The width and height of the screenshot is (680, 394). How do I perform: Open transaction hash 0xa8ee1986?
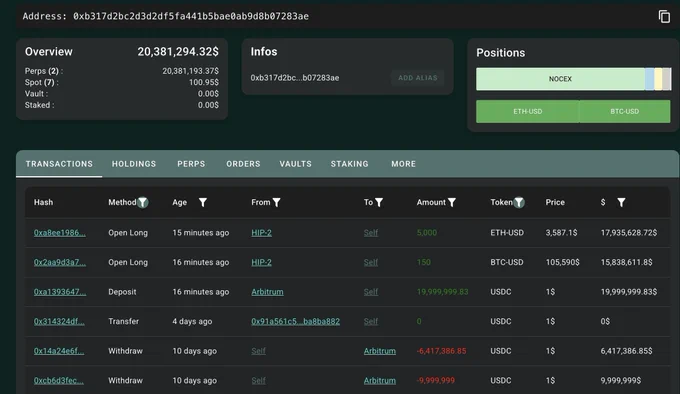pos(59,233)
